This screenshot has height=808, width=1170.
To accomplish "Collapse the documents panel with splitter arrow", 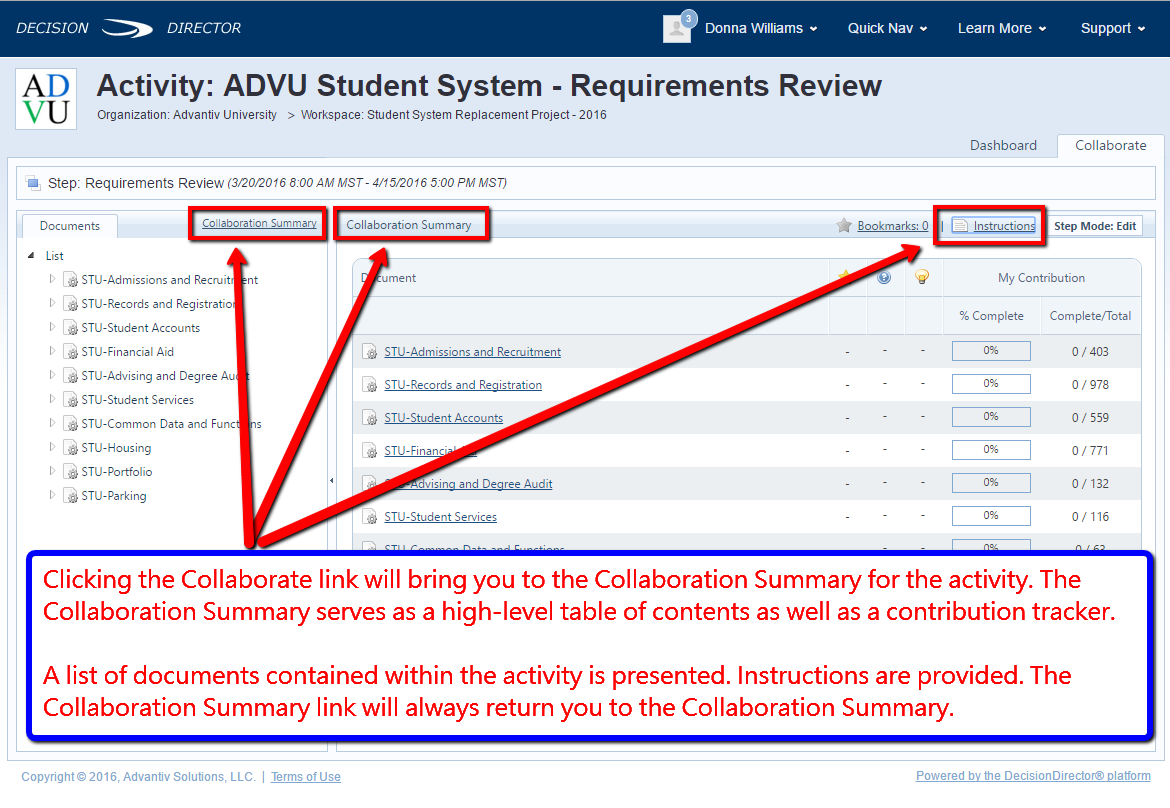I will [331, 480].
